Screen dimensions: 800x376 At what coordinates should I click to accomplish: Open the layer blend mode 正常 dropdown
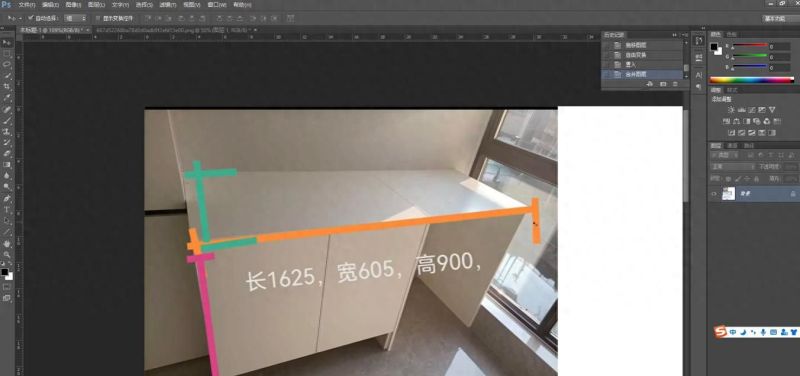point(733,166)
